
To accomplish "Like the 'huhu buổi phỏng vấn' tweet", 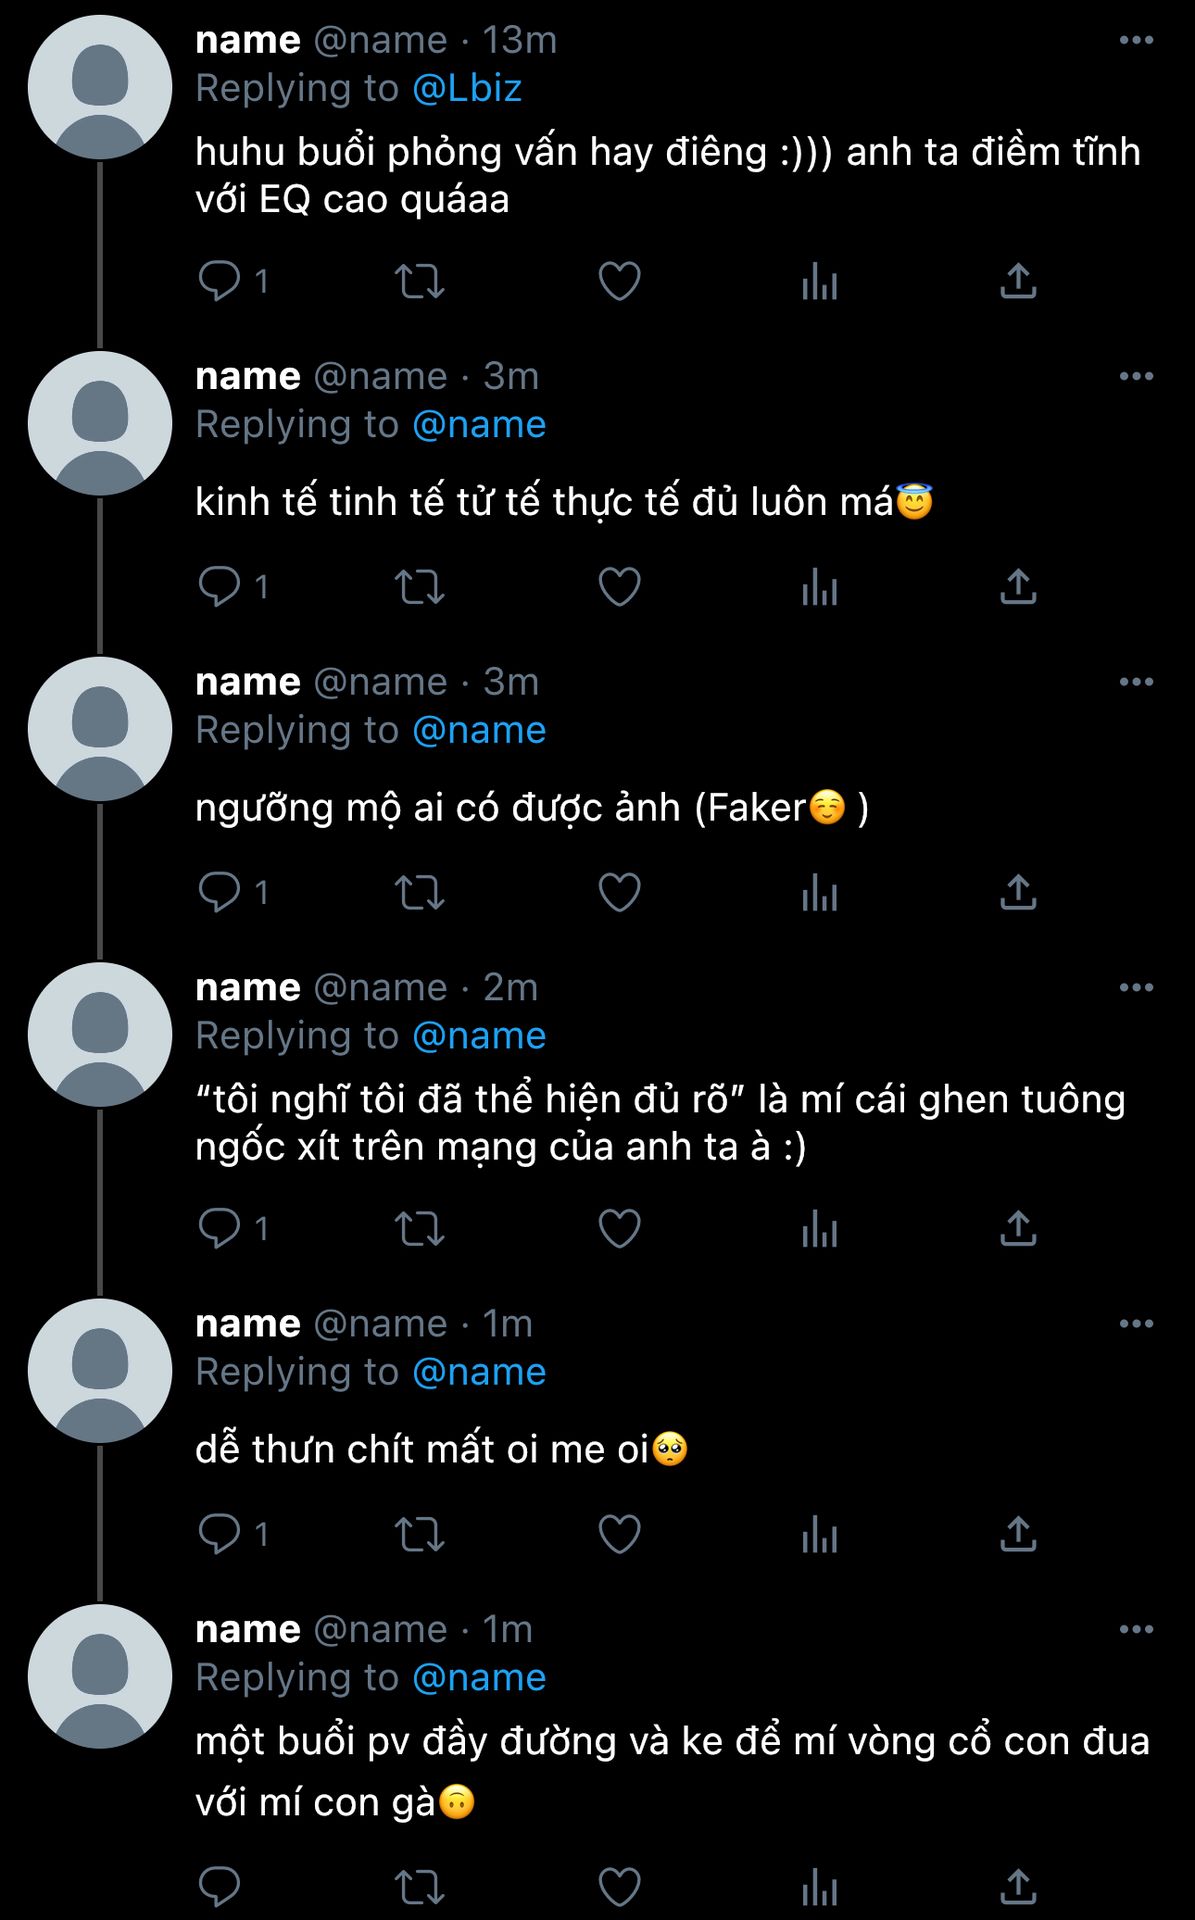I will pos(619,281).
